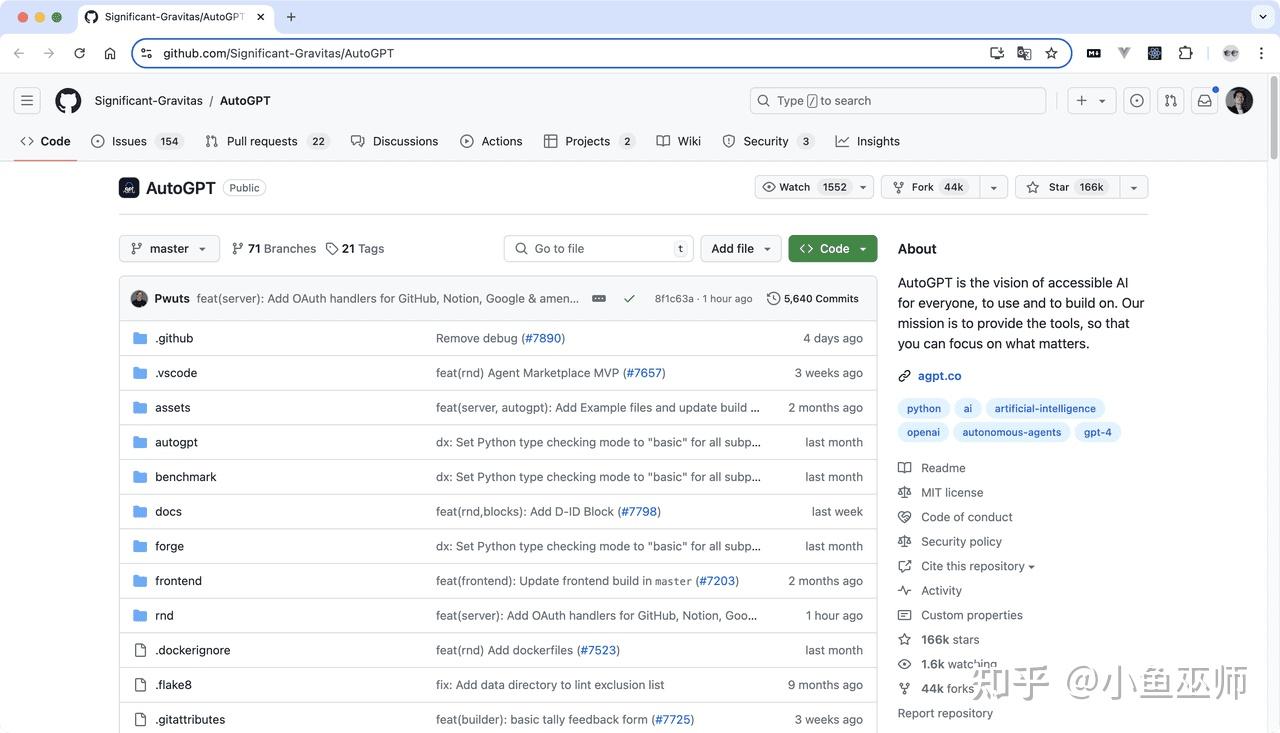The width and height of the screenshot is (1280, 733).
Task: Open the autogpt folder
Action: coord(176,442)
